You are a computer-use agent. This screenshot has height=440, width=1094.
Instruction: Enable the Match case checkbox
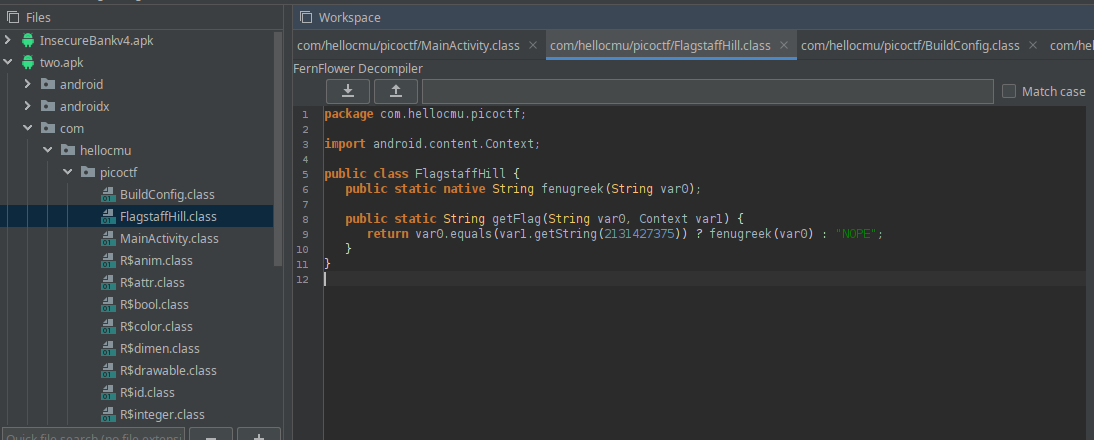1008,91
